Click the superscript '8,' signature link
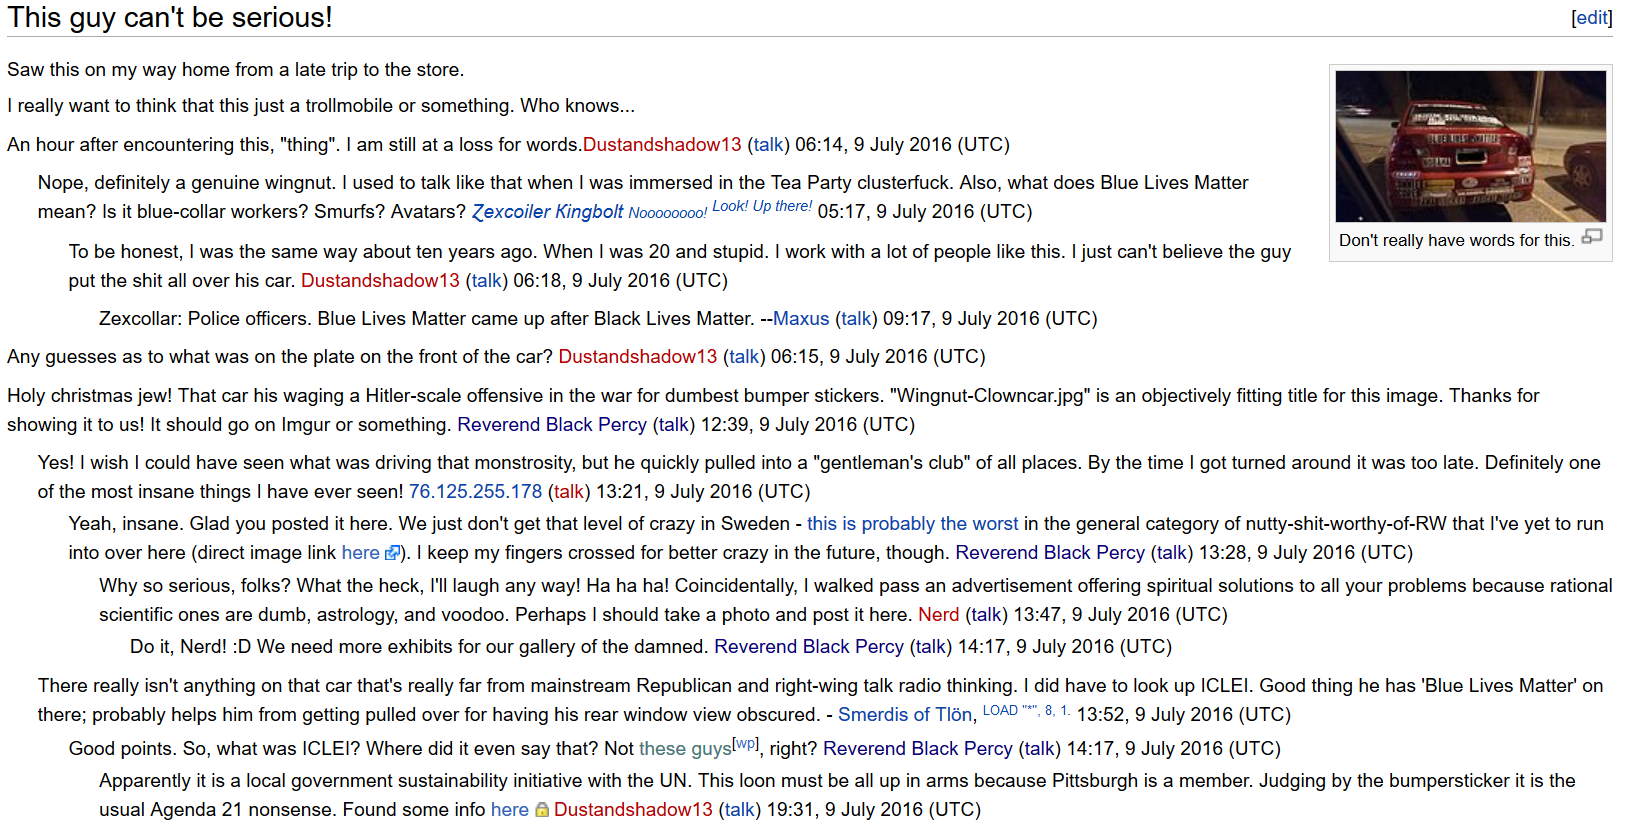The height and width of the screenshot is (838, 1630). coord(1050,710)
